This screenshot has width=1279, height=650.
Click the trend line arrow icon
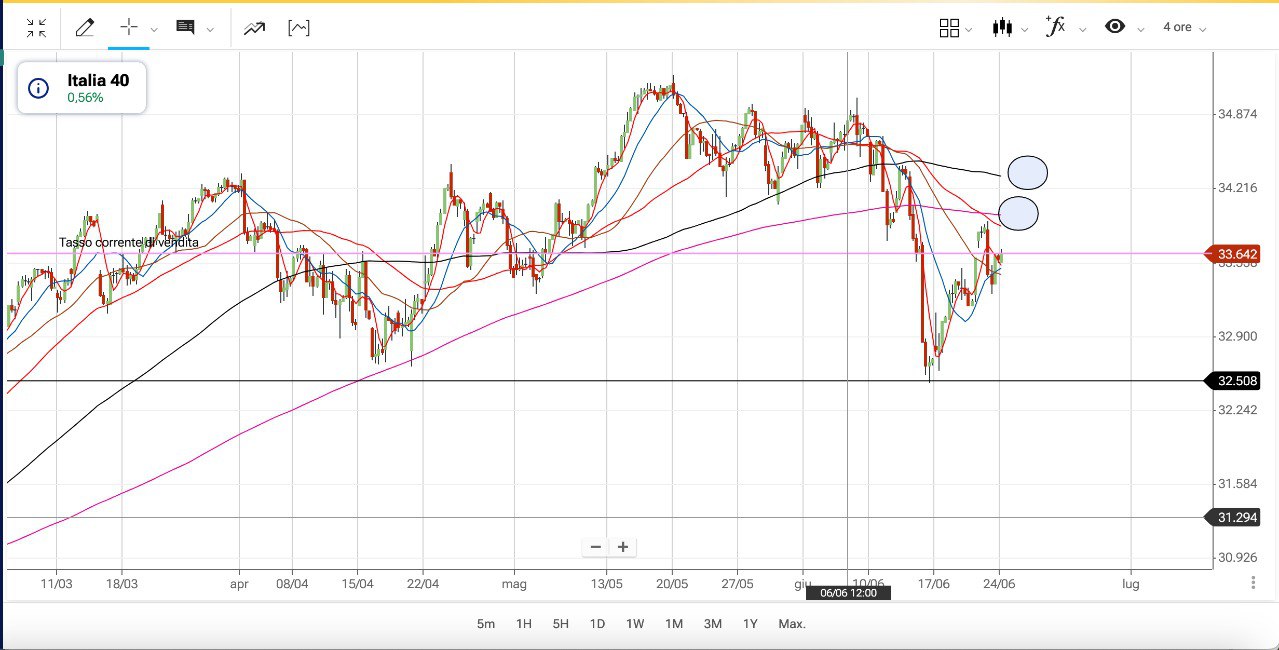click(x=254, y=28)
